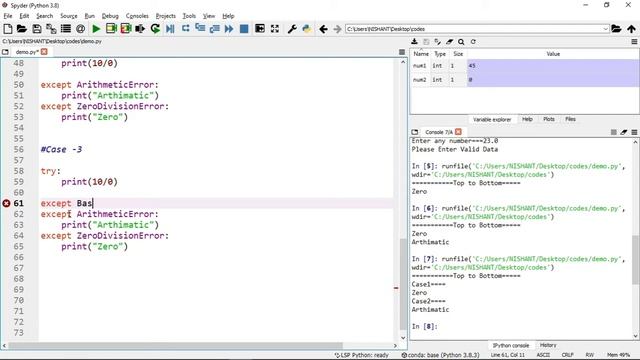Open Variable explorer options menu
The width and height of the screenshot is (640, 360).
(634, 42)
